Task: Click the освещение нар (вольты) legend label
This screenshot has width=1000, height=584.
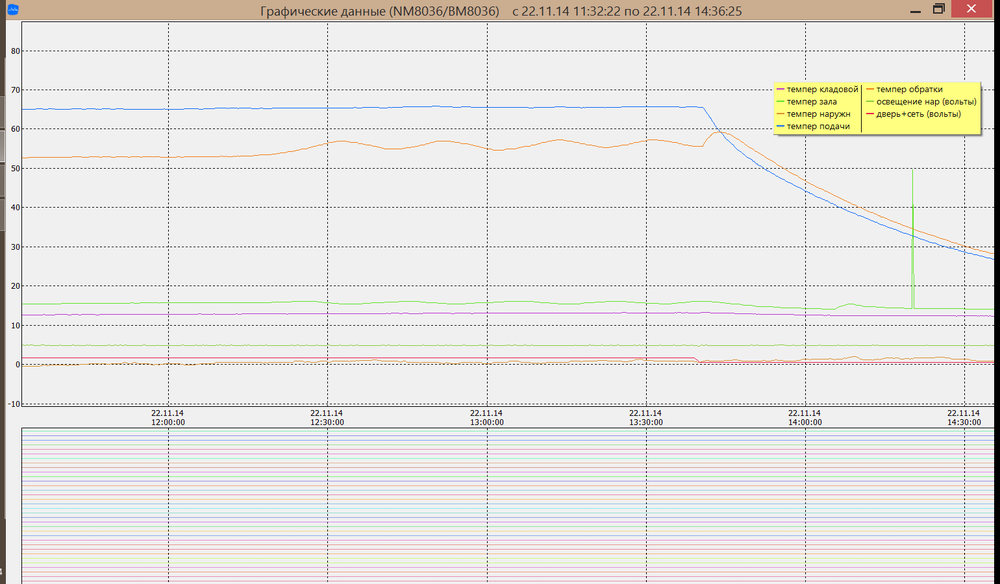Action: click(x=925, y=102)
